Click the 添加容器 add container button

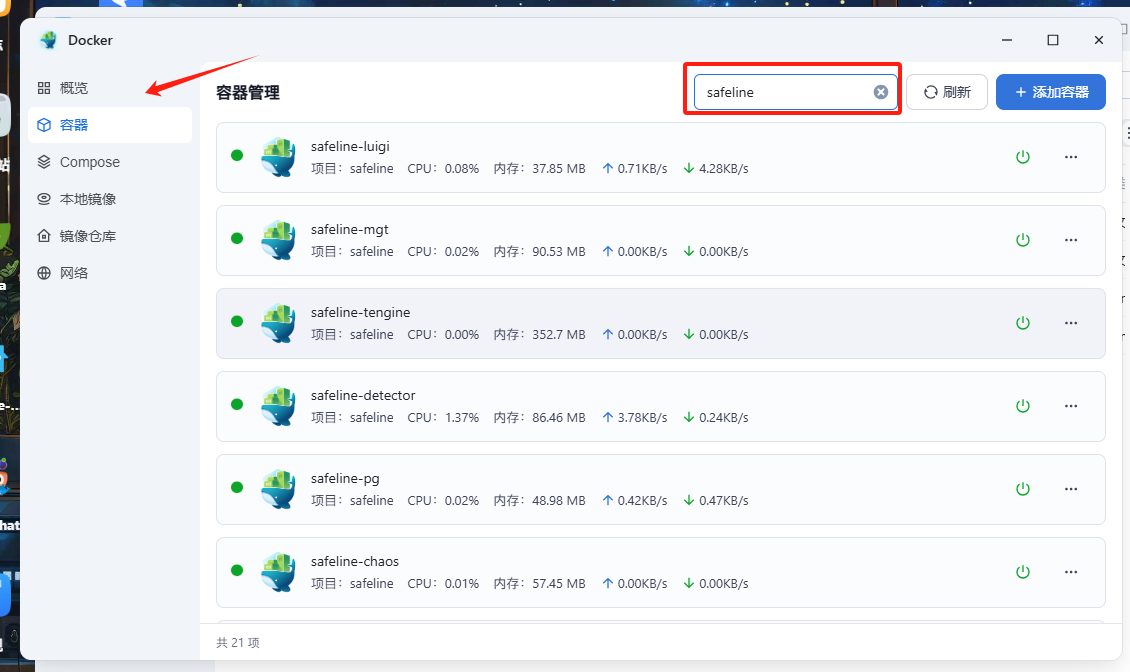point(1051,92)
